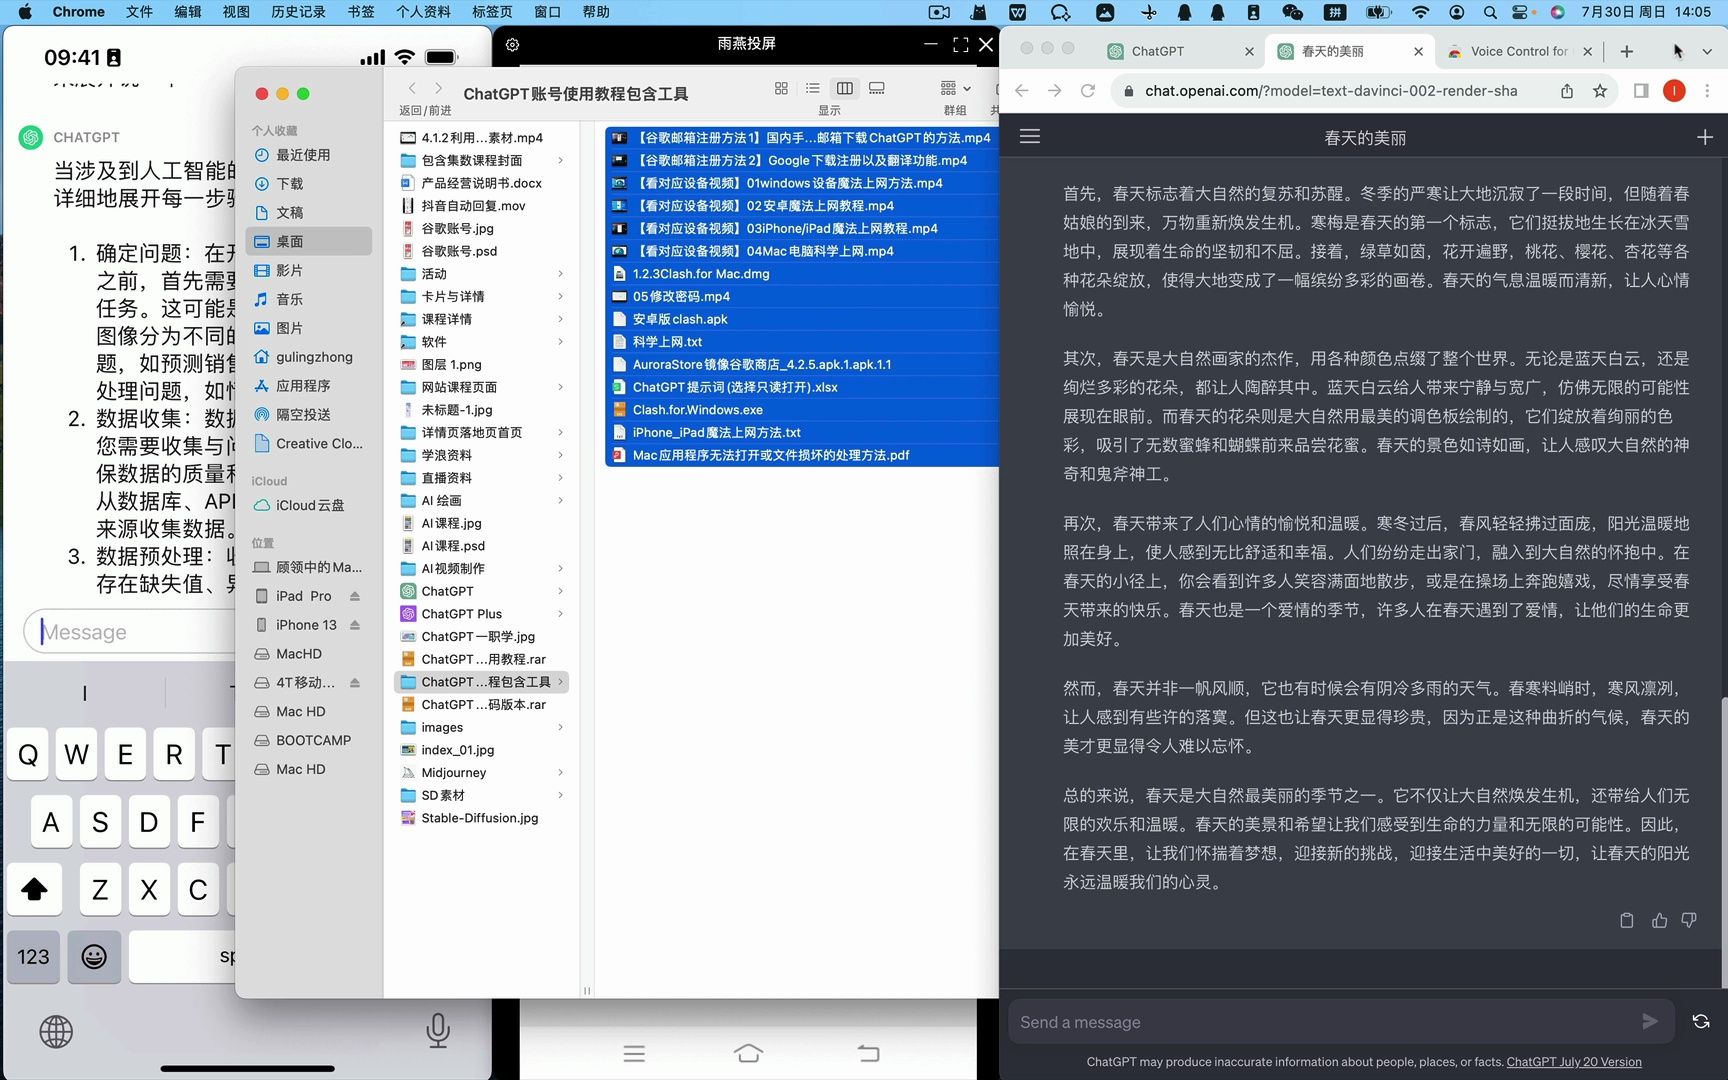
Task: Switch to the Voice Control Chrome tab
Action: click(x=1518, y=51)
